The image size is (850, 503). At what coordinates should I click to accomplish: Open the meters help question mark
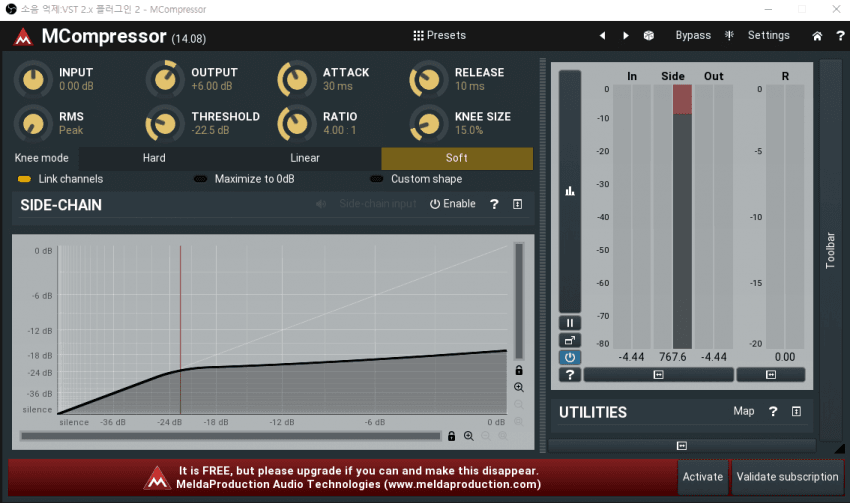point(570,375)
